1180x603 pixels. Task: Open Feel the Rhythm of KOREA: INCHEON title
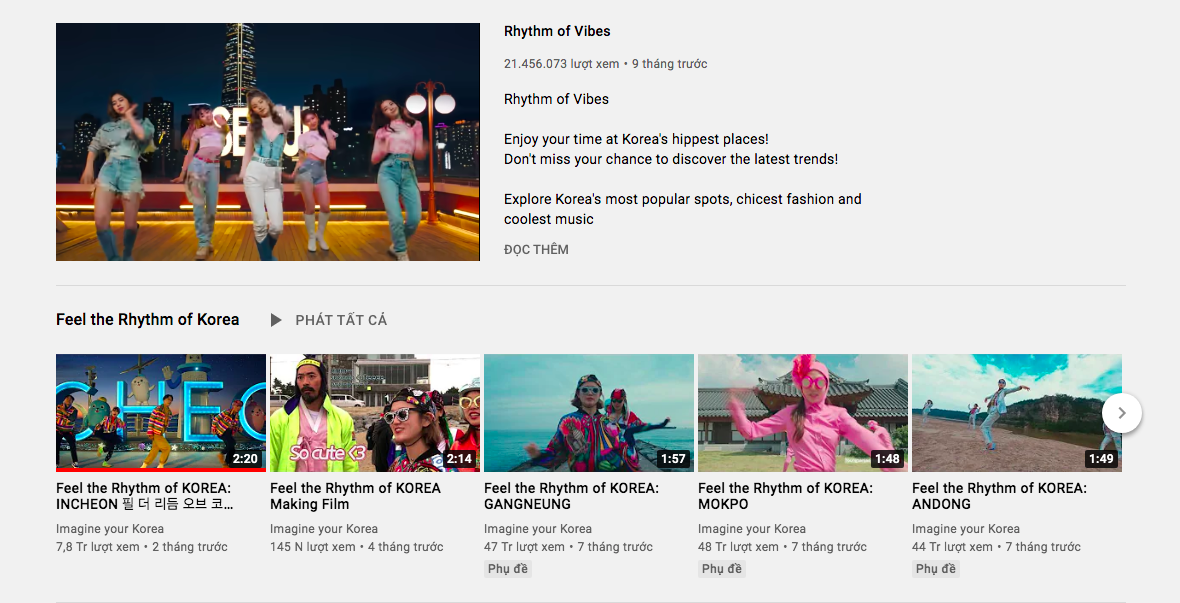coord(144,496)
